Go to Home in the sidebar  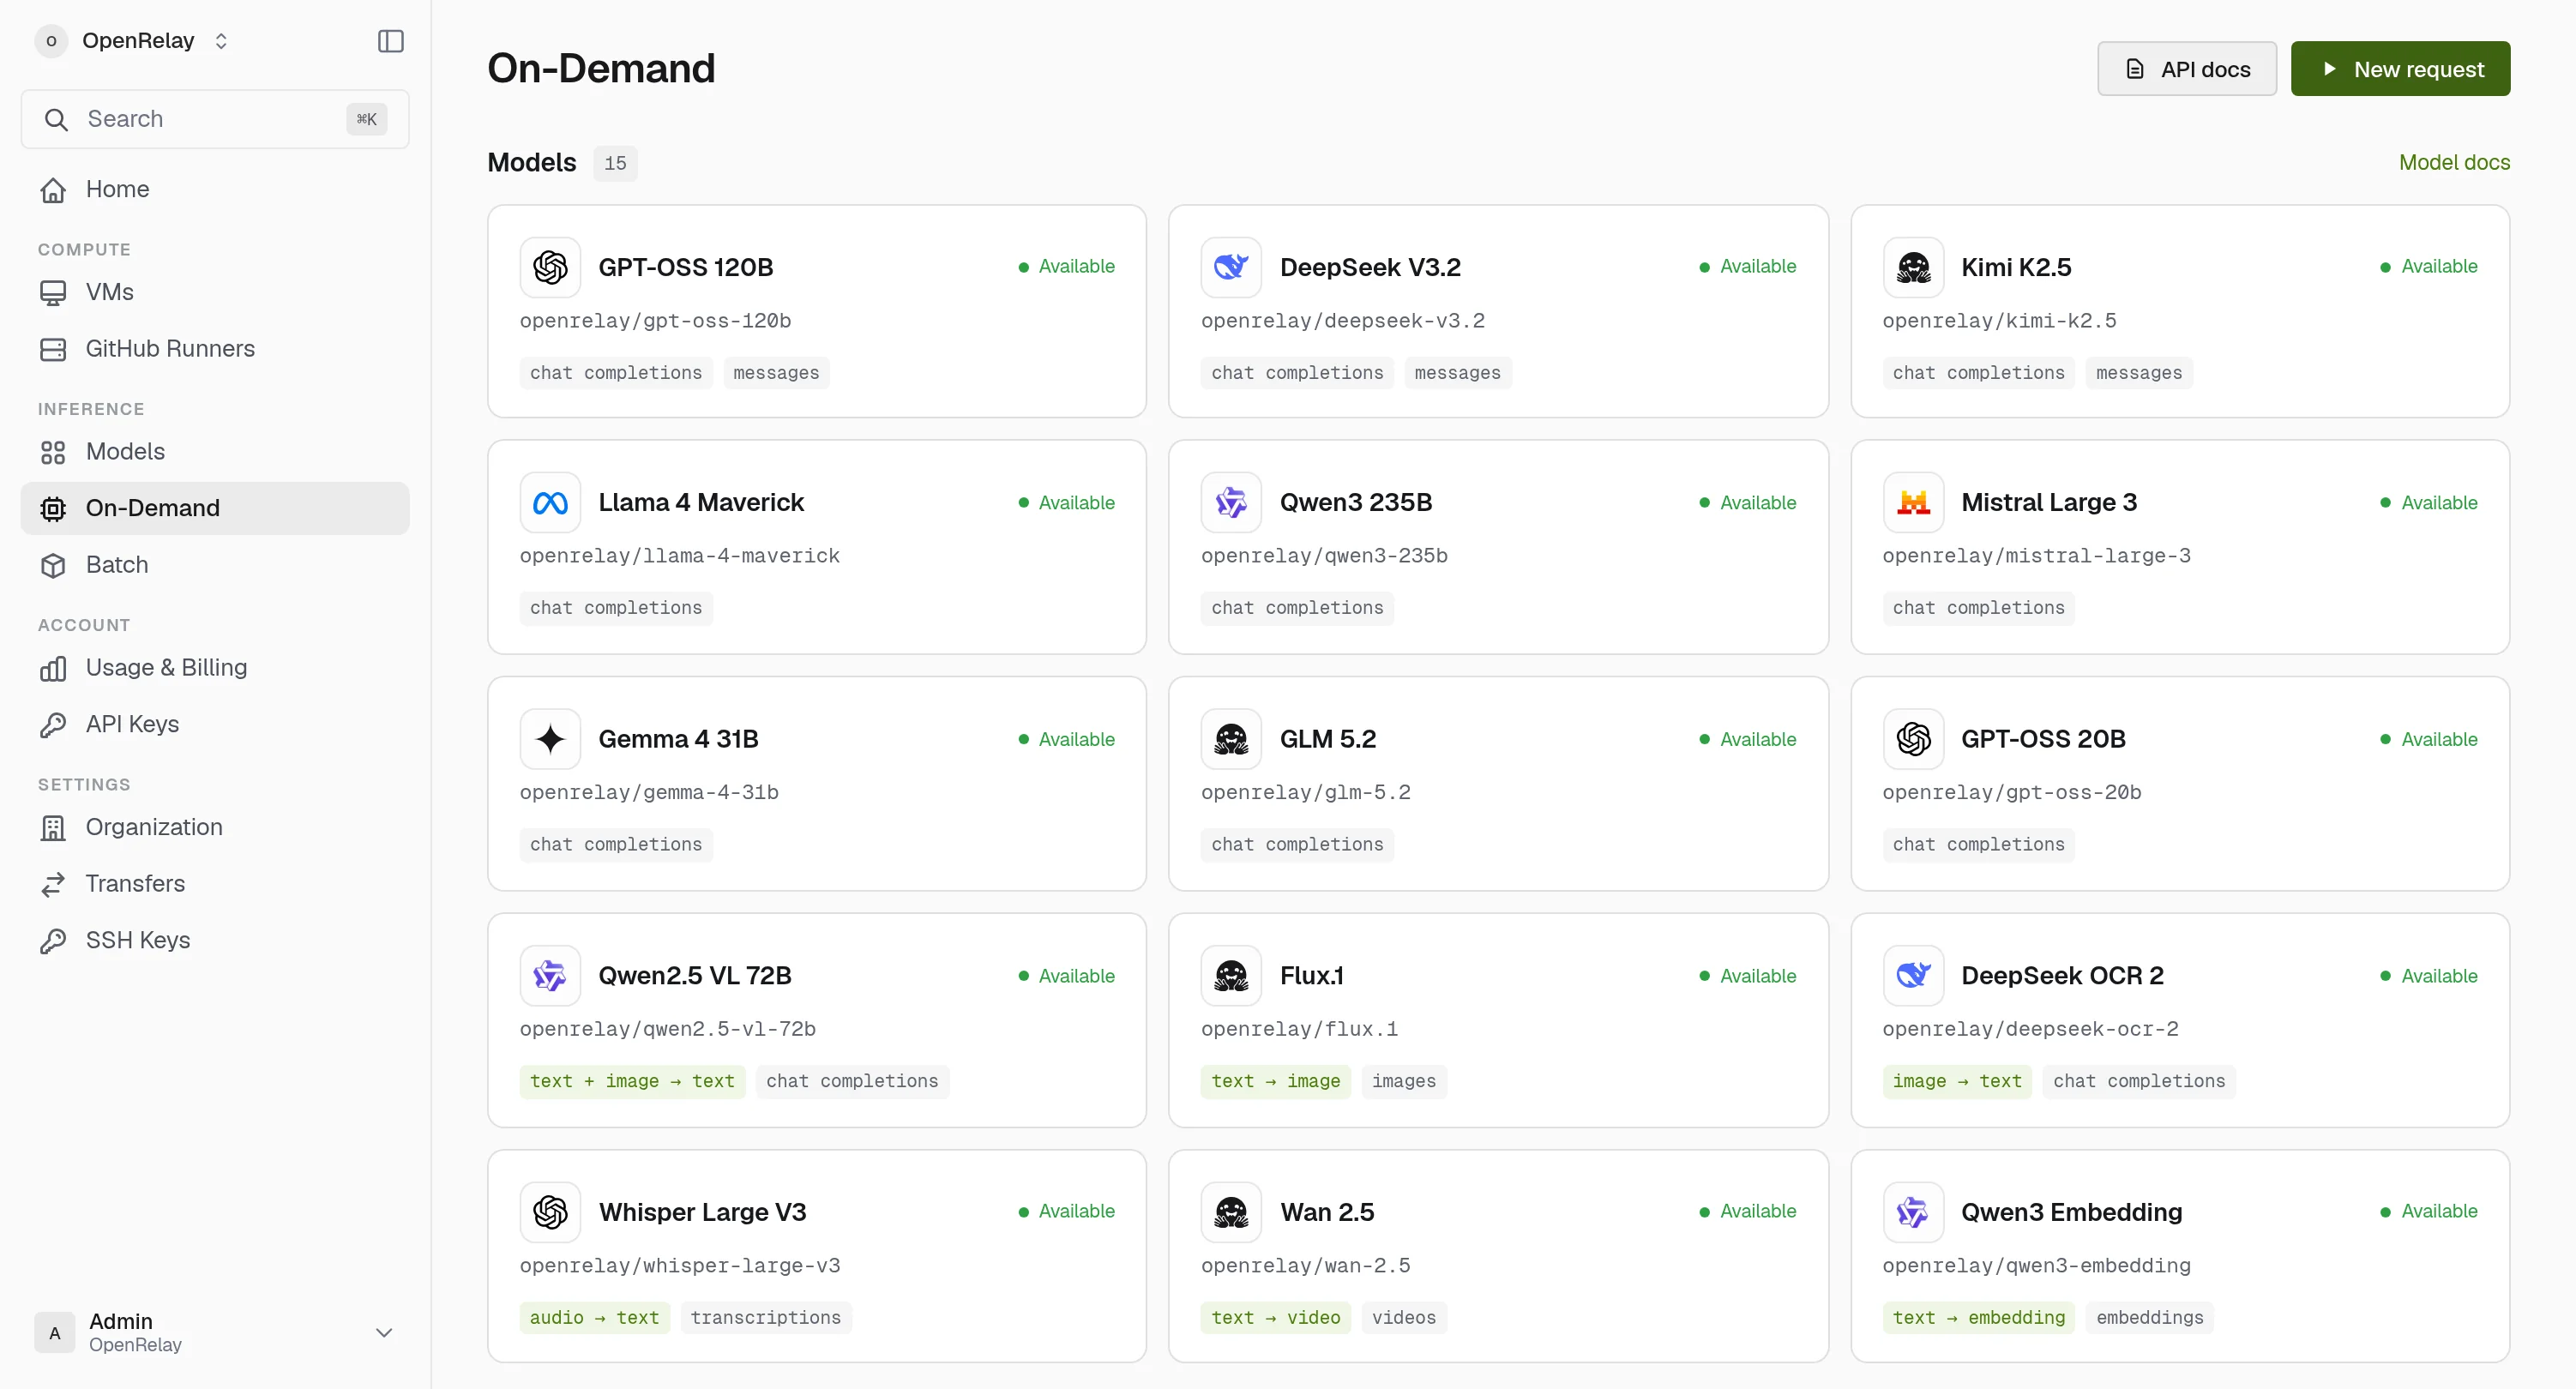tap(215, 189)
